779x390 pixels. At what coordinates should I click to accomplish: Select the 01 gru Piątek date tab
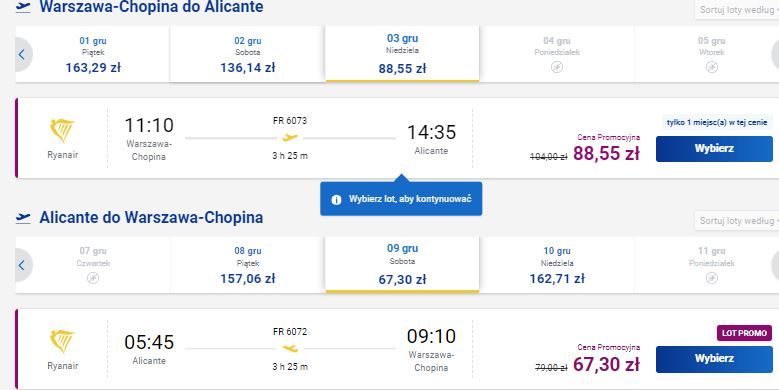point(93,54)
